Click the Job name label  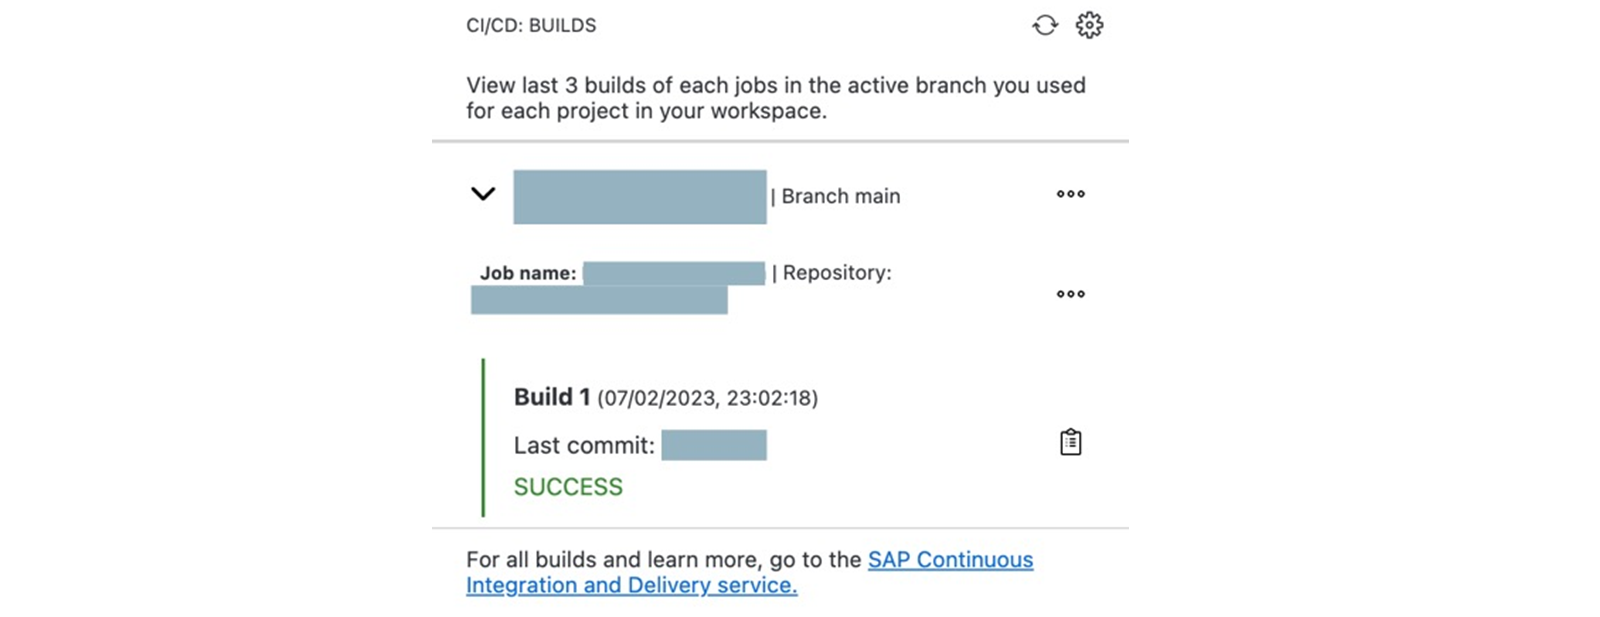click(x=528, y=273)
